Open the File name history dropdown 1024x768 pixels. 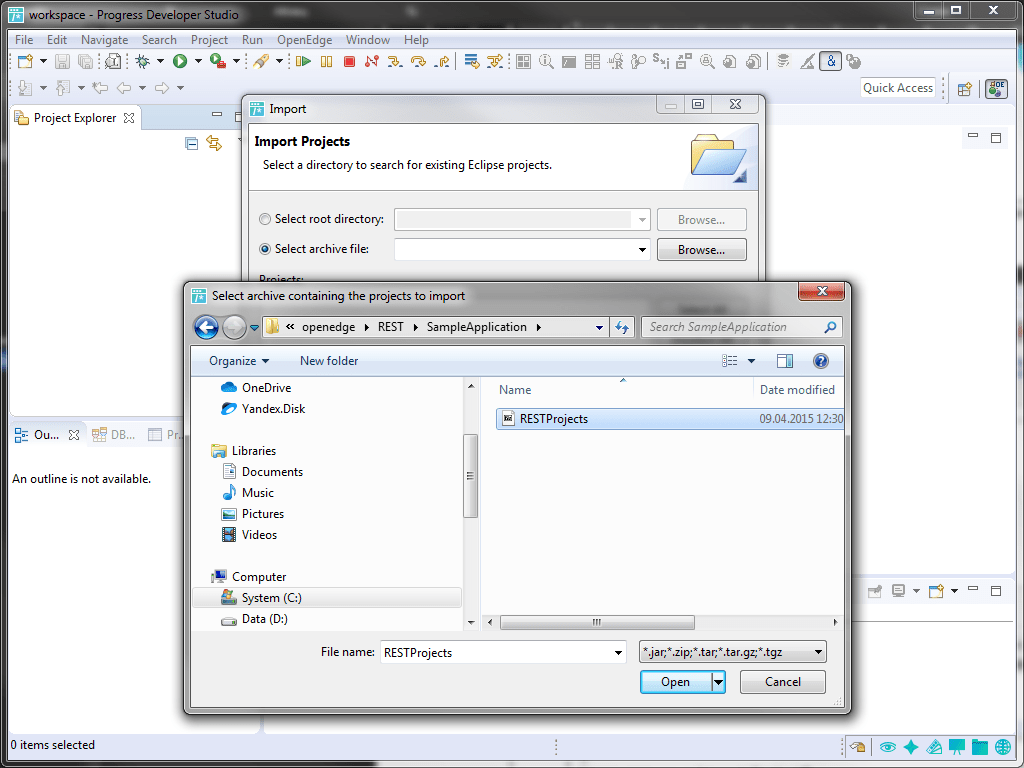[x=618, y=652]
